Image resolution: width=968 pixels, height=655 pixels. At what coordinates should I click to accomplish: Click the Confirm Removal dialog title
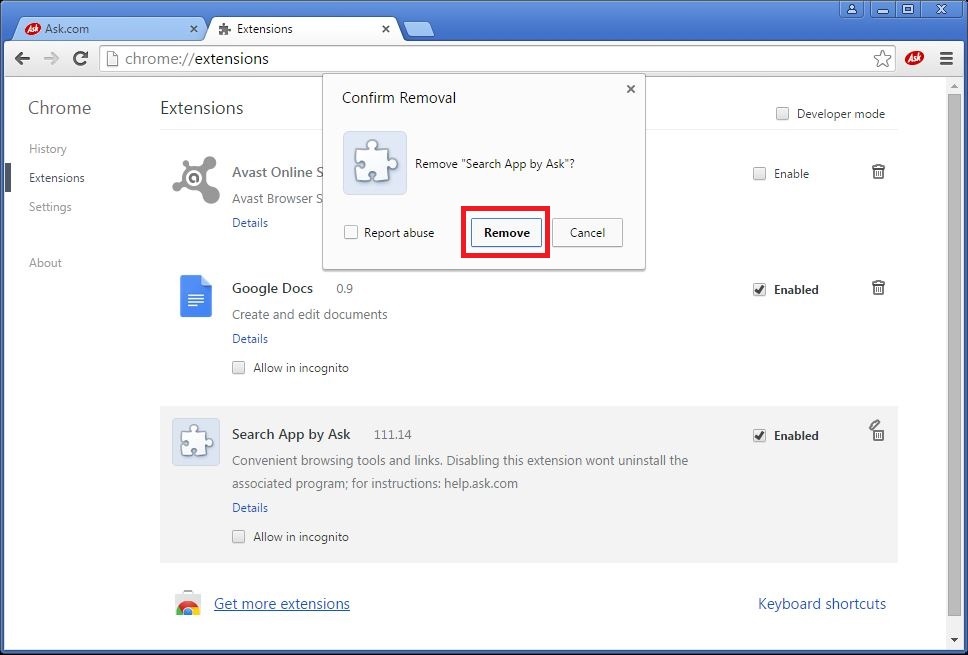click(399, 98)
